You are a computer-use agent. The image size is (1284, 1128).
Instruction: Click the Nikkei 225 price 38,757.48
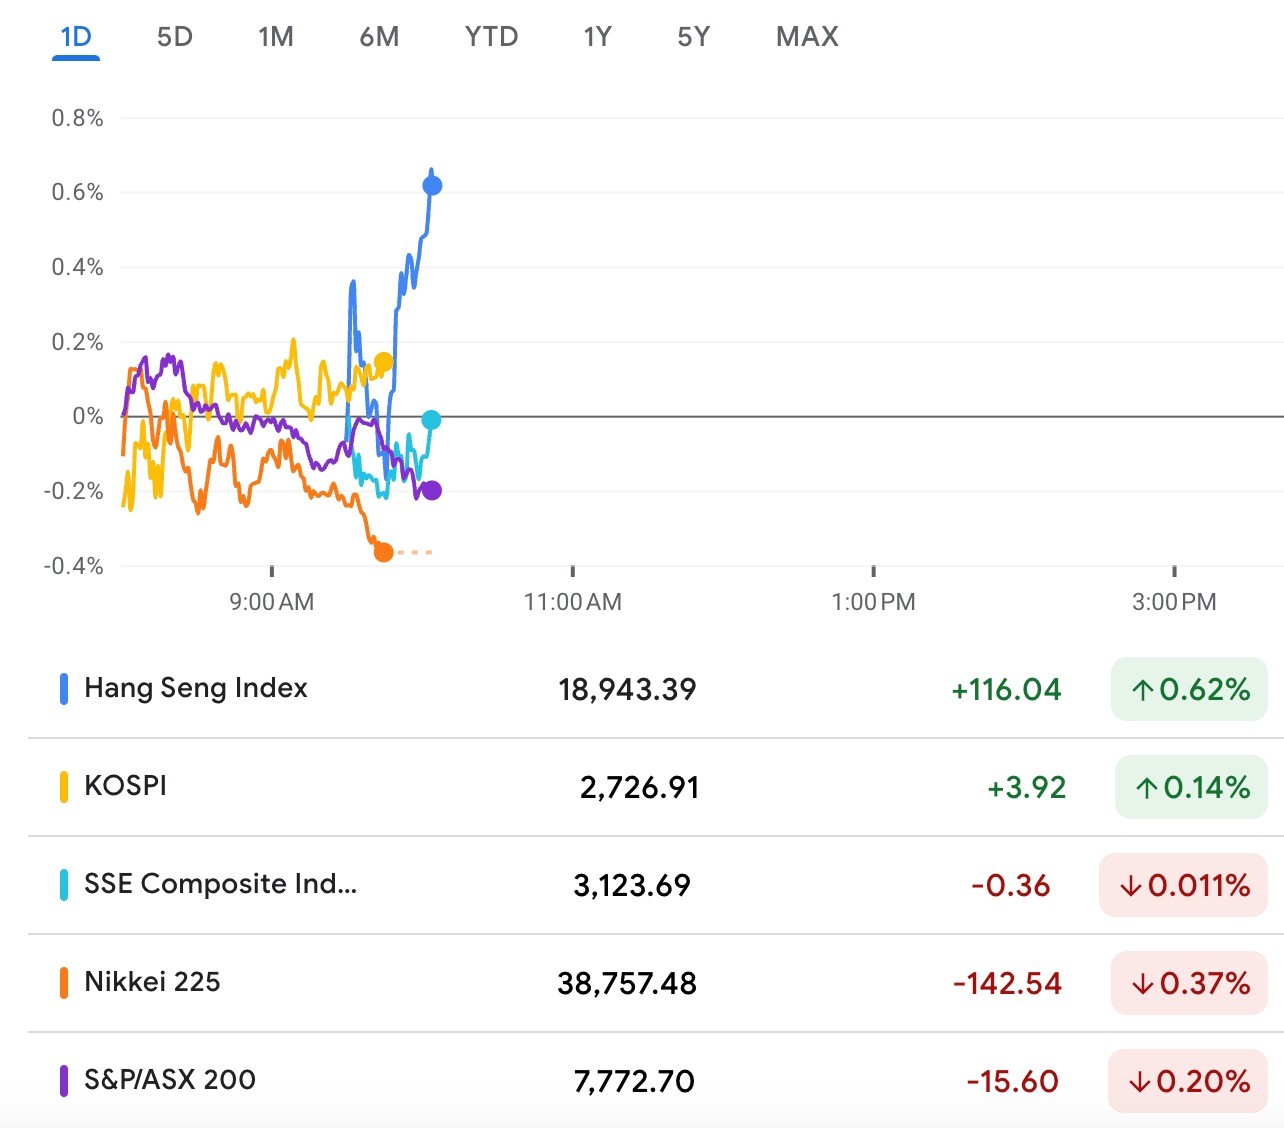627,984
